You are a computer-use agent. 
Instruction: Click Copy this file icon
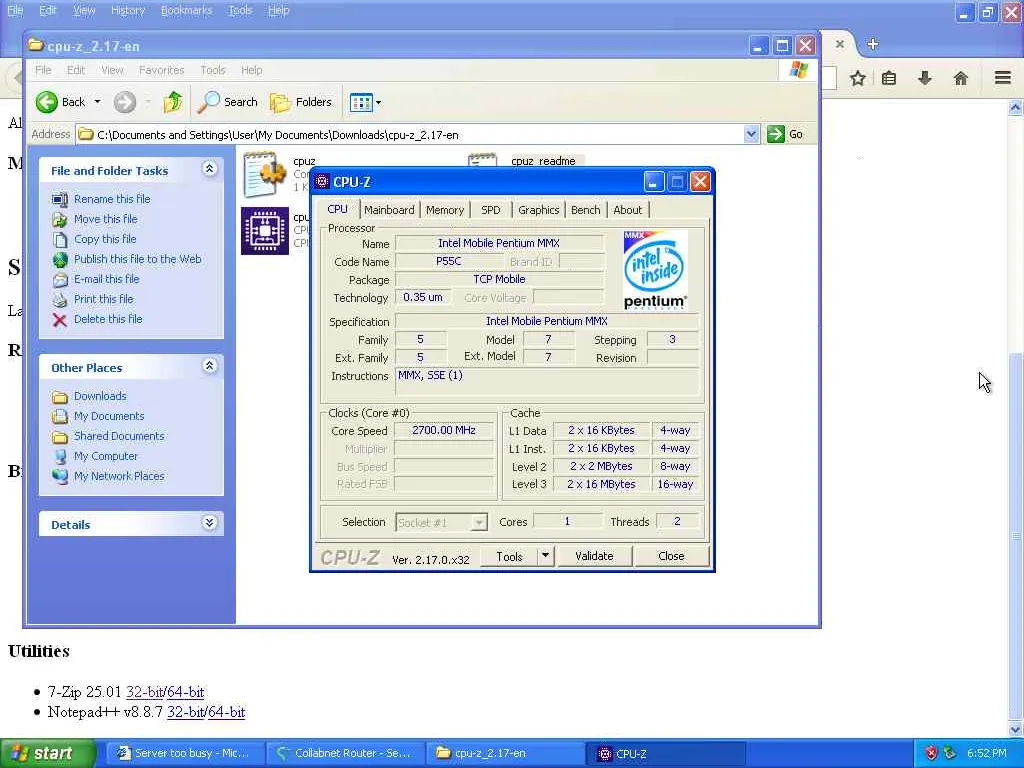[x=60, y=240]
